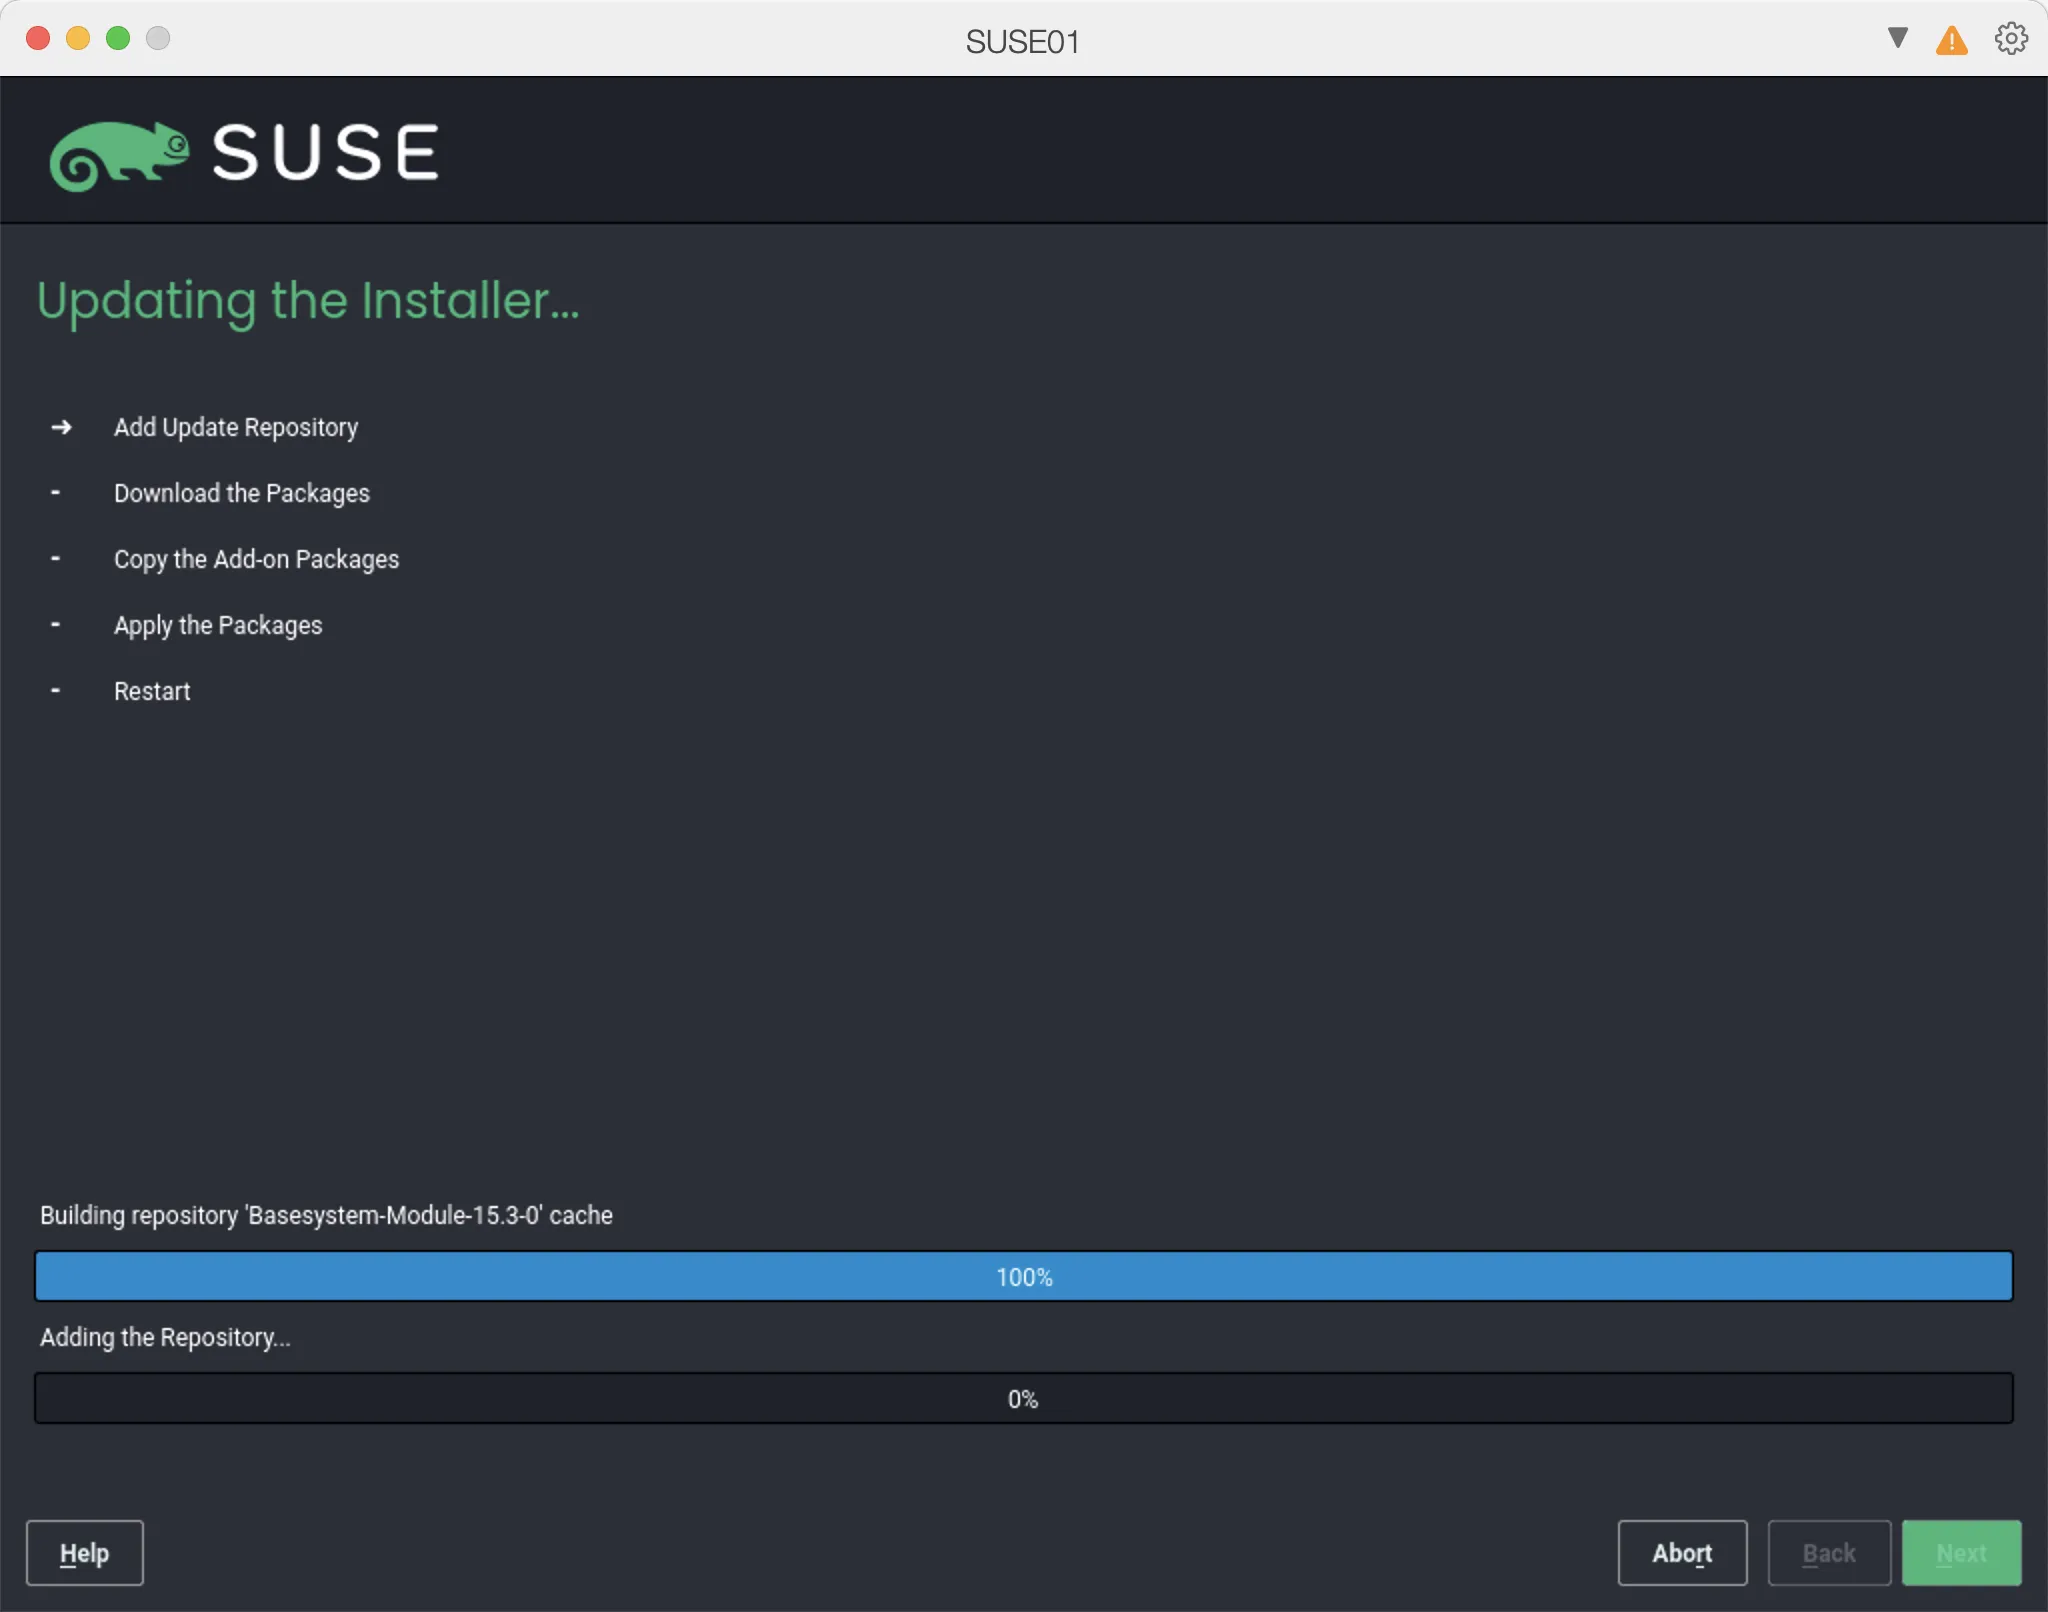Select the dash icon beside Download the Packages
Screen dimensions: 2048x1612
(x=57, y=492)
